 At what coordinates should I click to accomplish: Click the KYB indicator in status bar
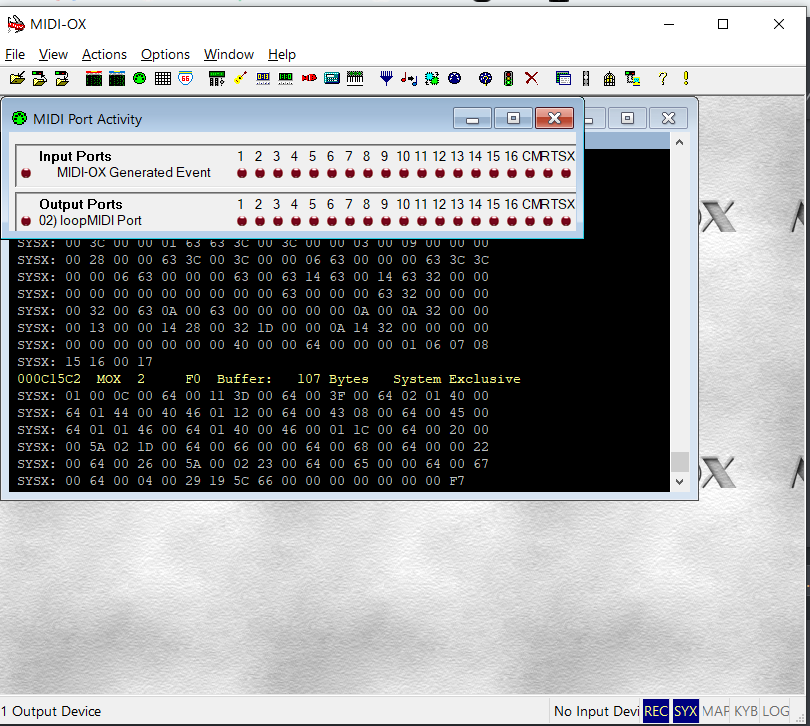coord(745,711)
